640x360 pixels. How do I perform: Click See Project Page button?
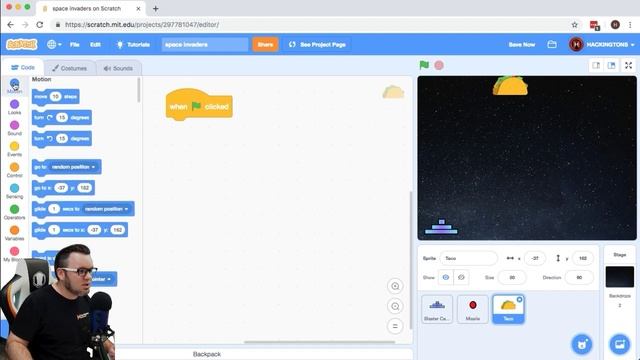317,44
